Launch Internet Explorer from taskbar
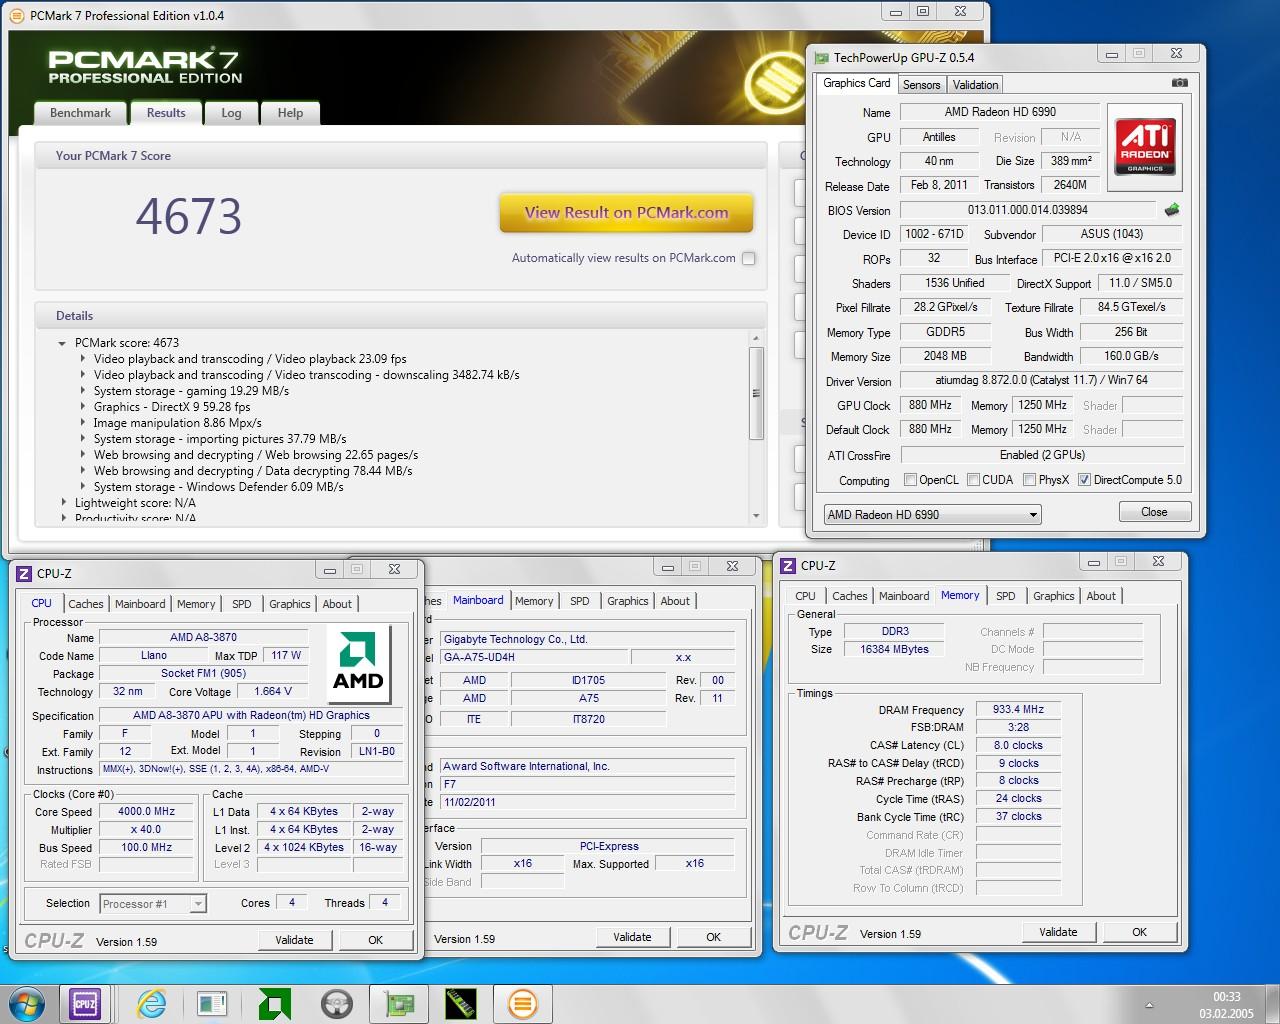The height and width of the screenshot is (1024, 1280). tap(152, 1003)
